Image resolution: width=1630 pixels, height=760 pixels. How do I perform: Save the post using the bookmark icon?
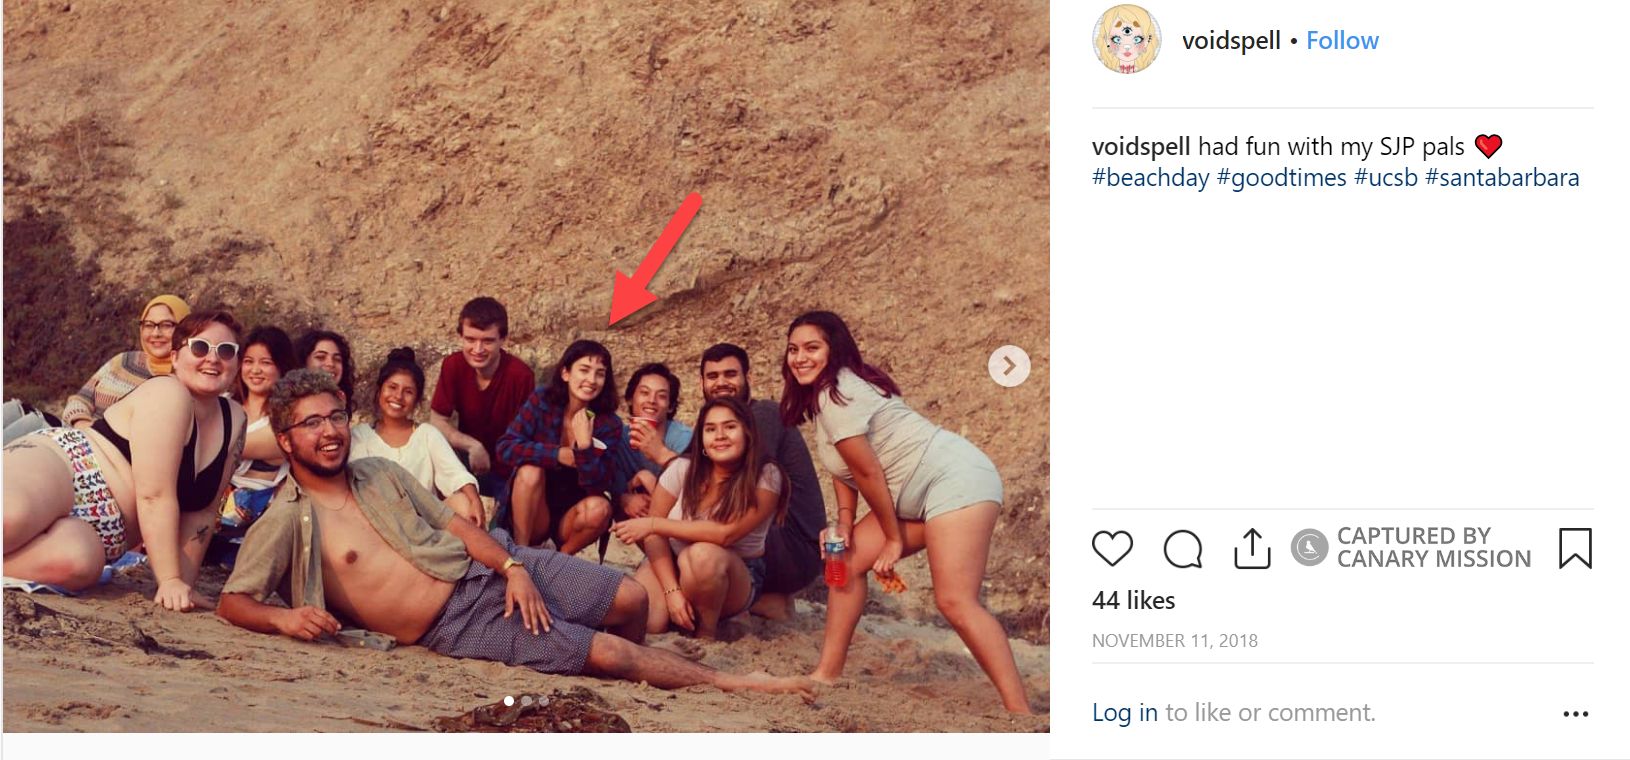click(1577, 548)
